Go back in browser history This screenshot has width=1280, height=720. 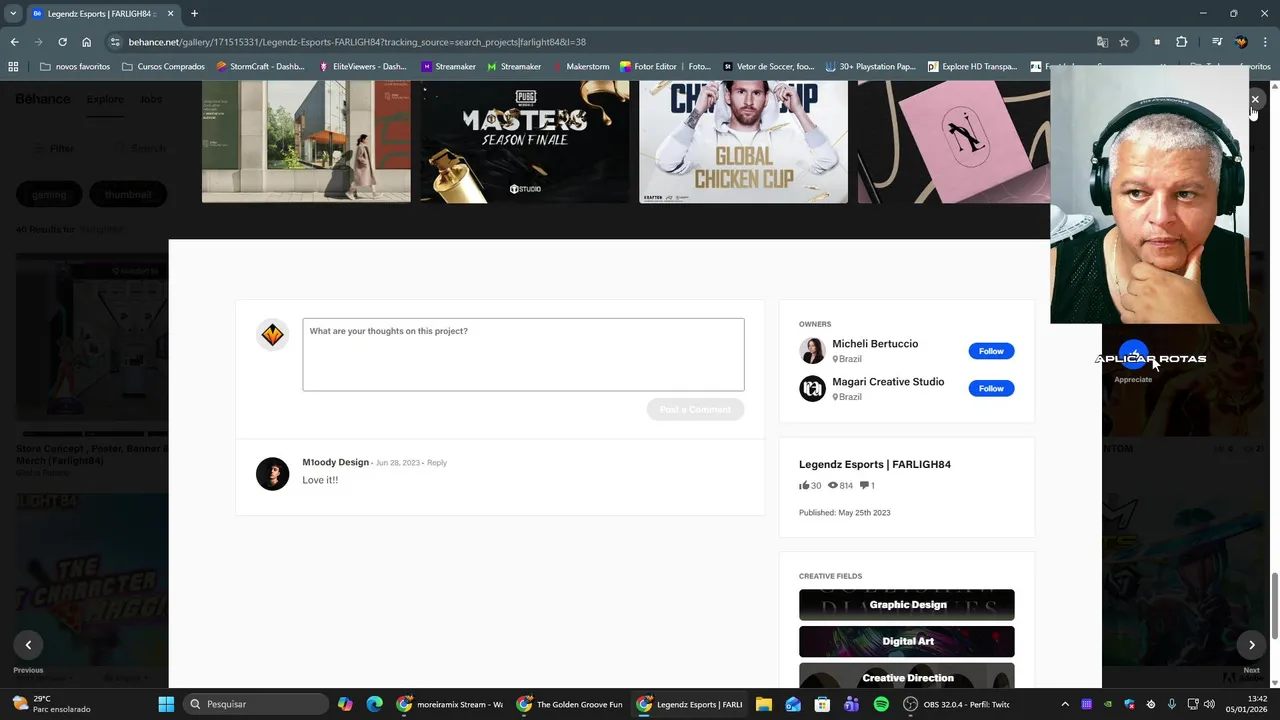click(14, 42)
